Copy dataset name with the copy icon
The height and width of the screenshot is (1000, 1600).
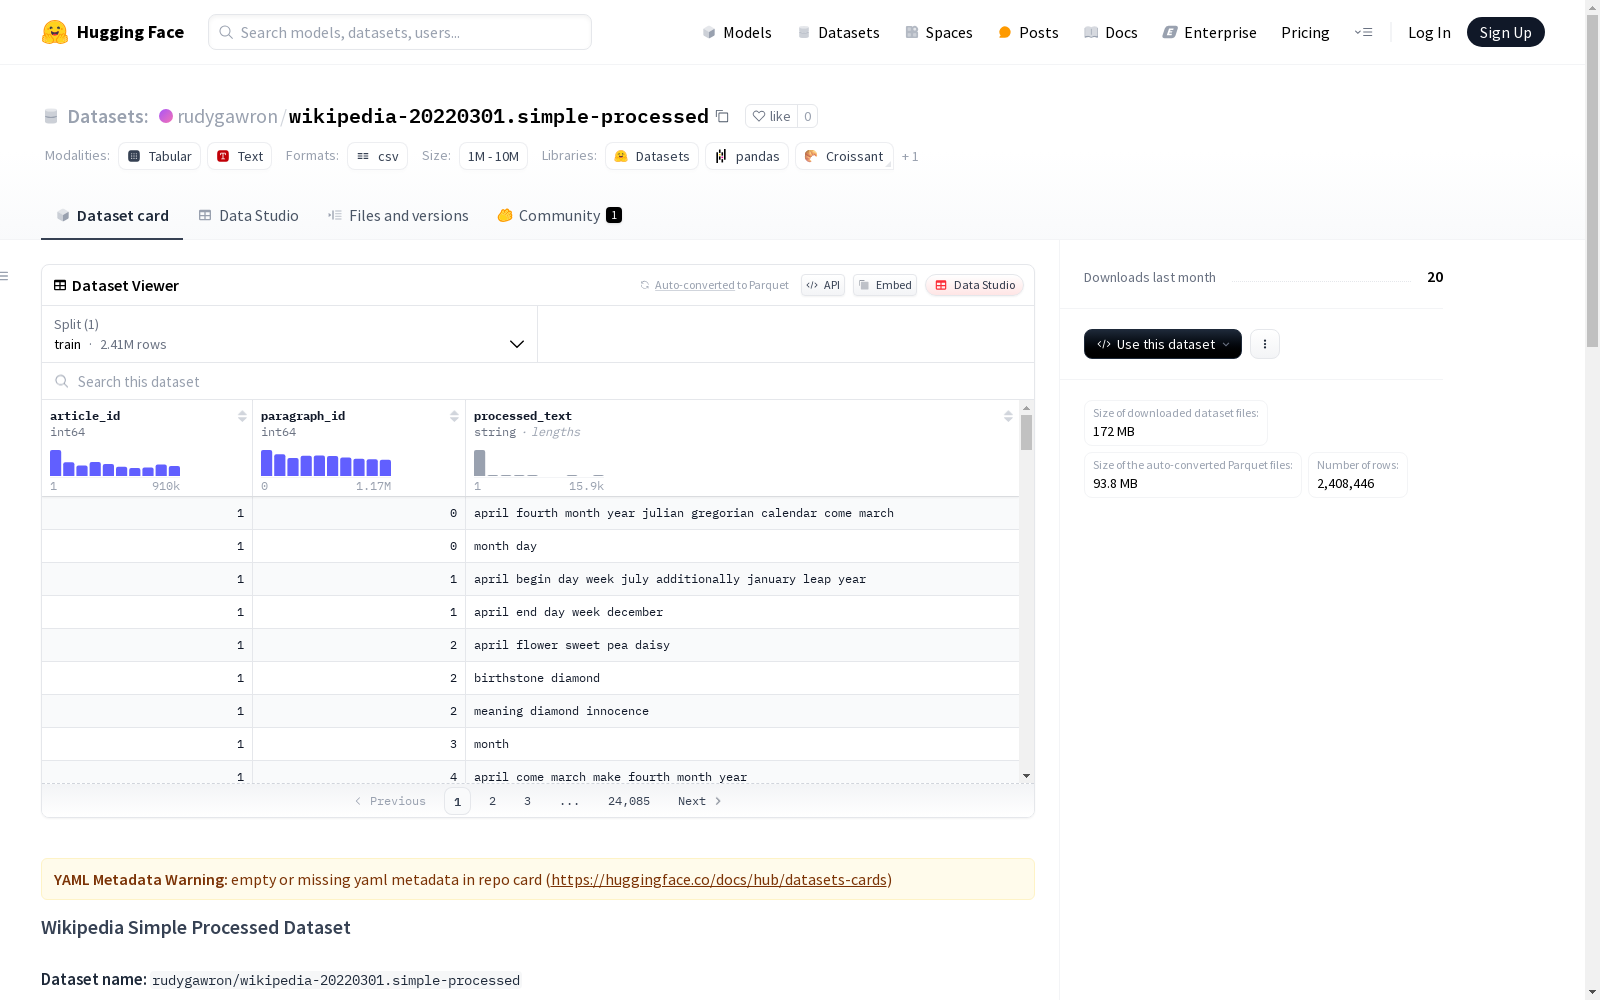722,116
